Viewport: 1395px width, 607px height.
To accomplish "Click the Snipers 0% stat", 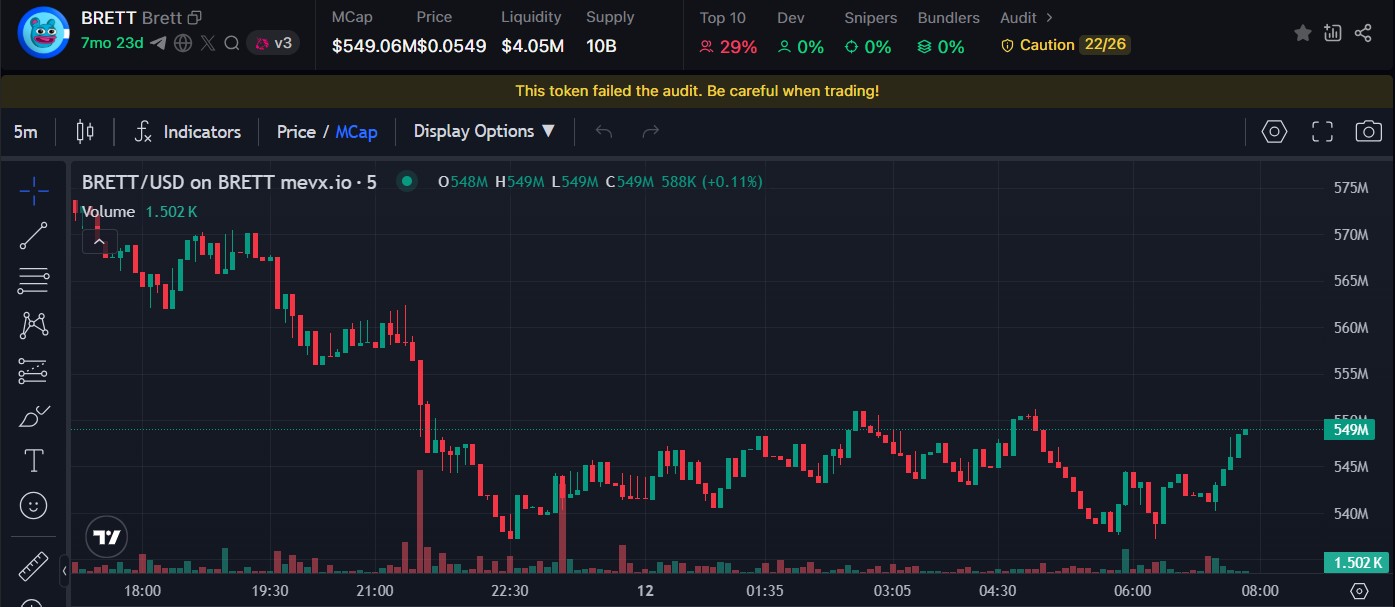I will tap(867, 46).
